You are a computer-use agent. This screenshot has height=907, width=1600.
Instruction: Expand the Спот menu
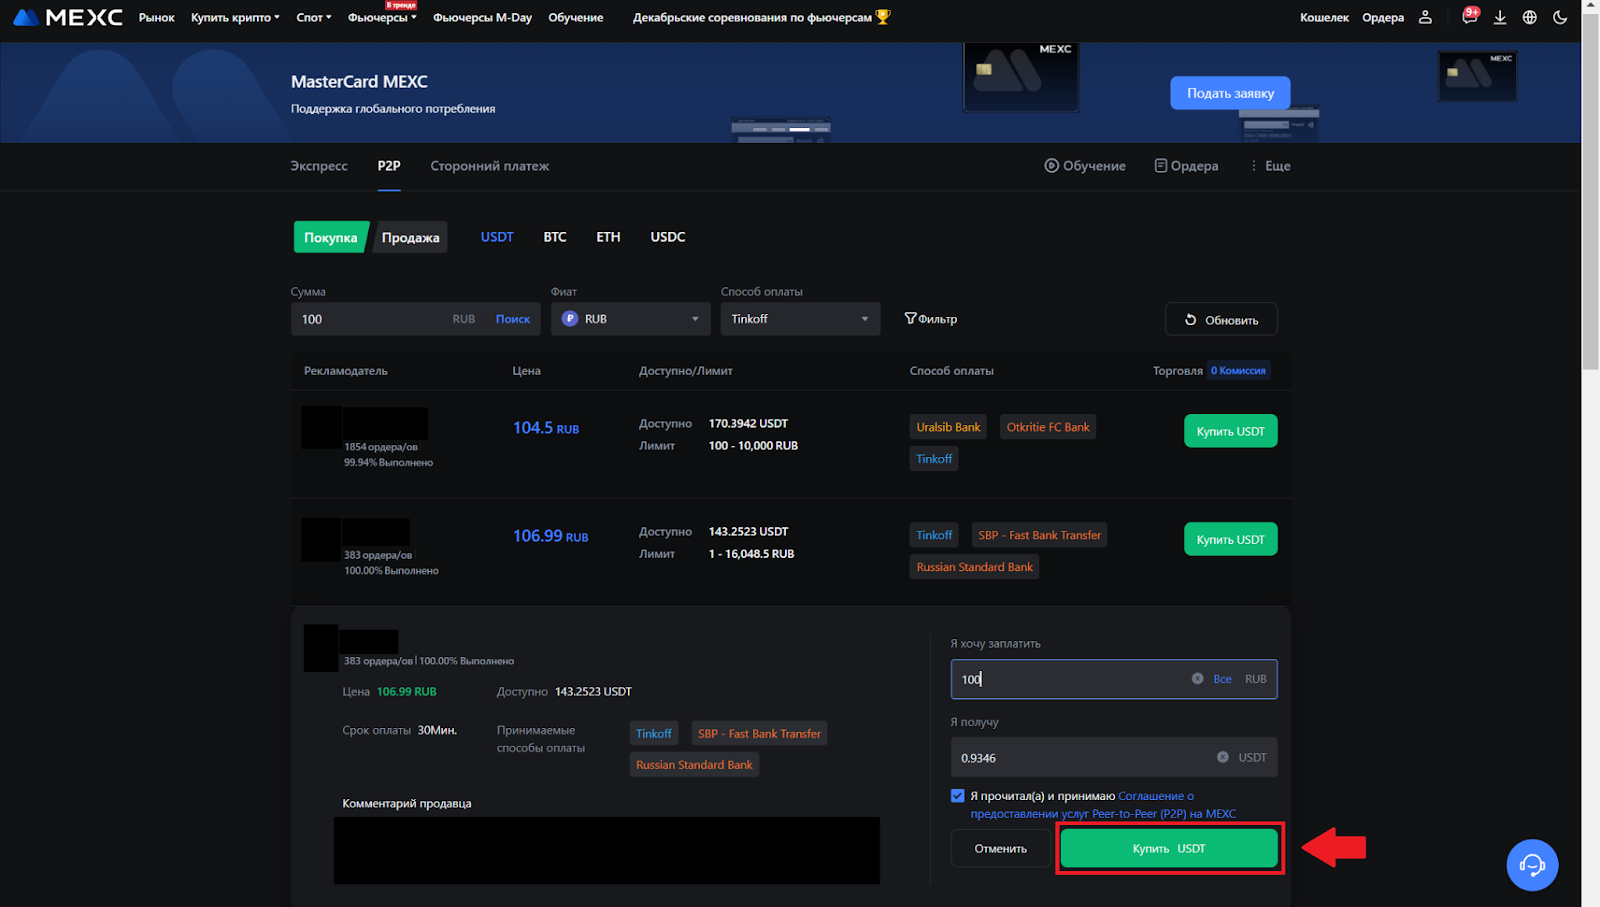tap(314, 17)
